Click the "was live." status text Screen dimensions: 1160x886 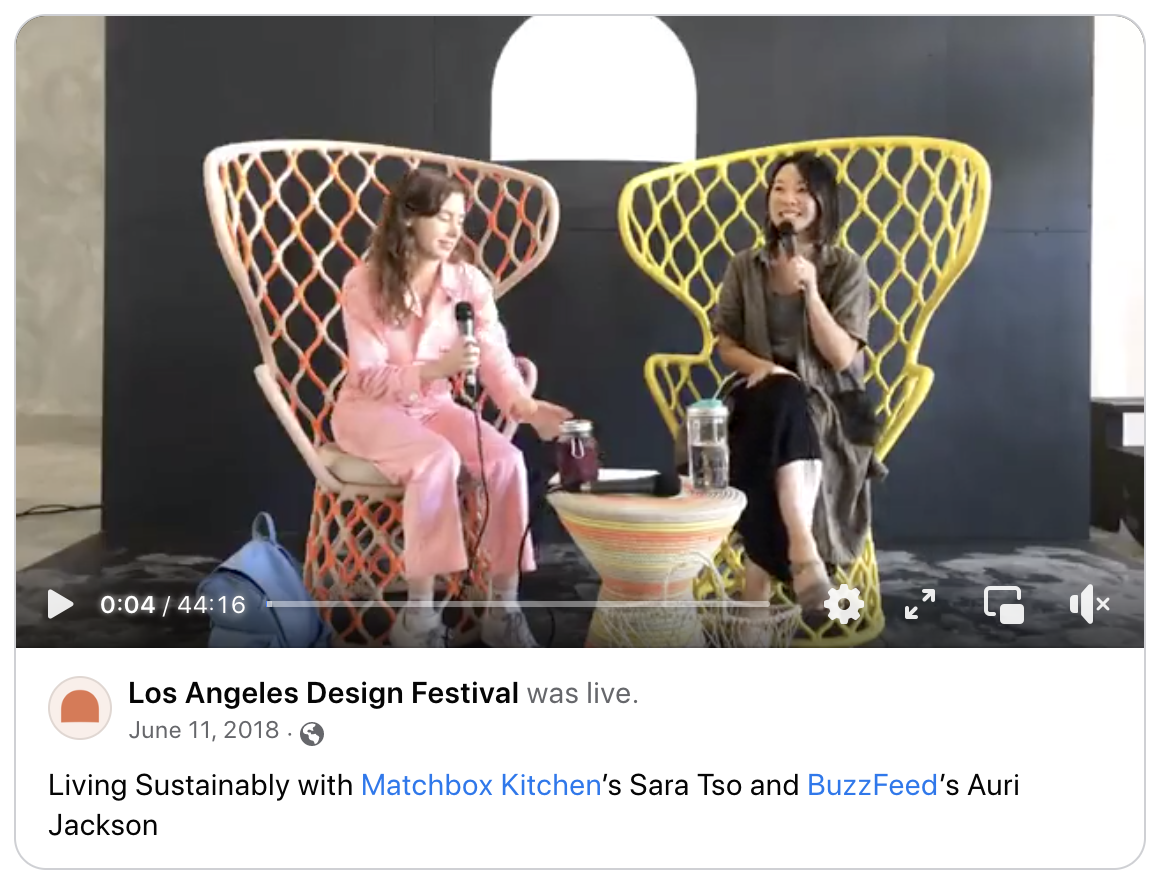coord(582,693)
